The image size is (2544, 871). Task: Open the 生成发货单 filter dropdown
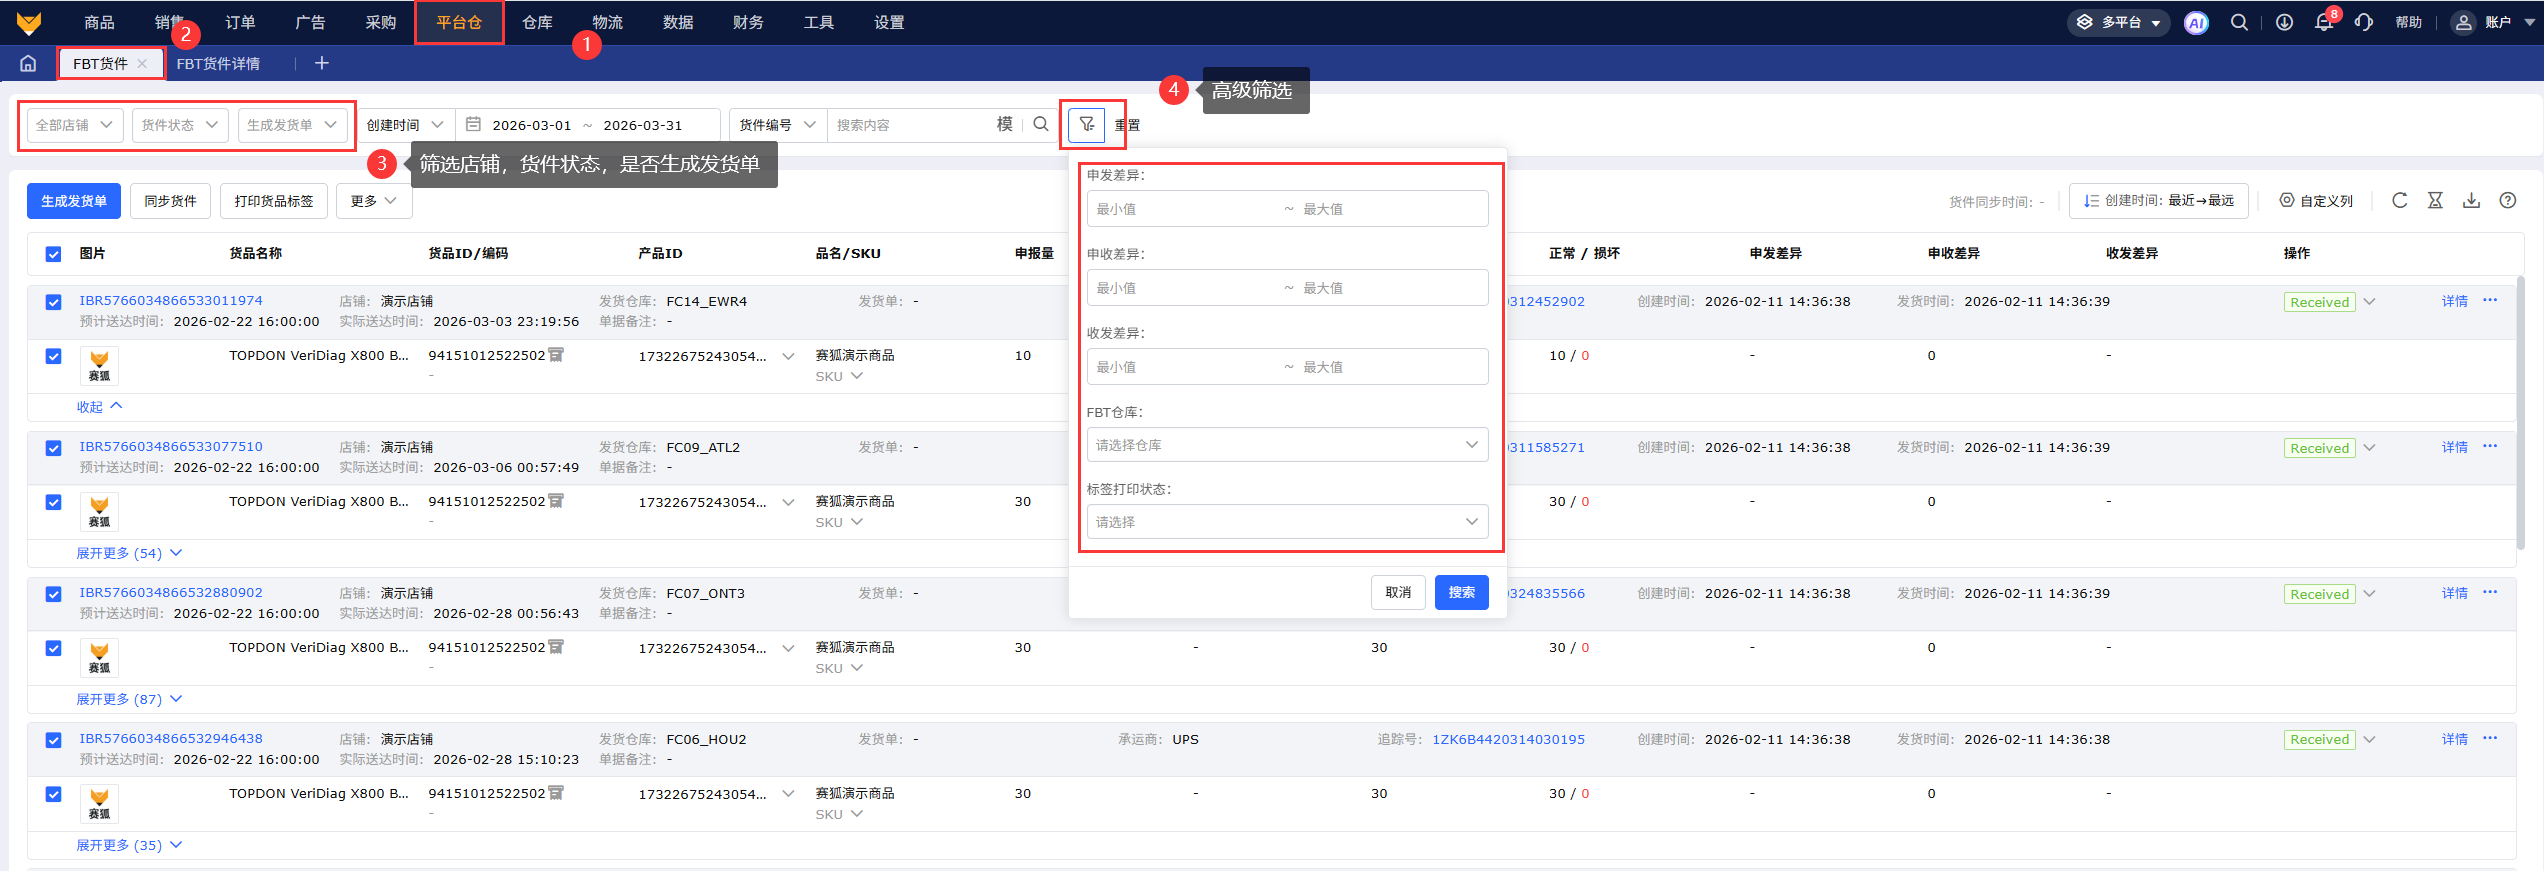292,125
